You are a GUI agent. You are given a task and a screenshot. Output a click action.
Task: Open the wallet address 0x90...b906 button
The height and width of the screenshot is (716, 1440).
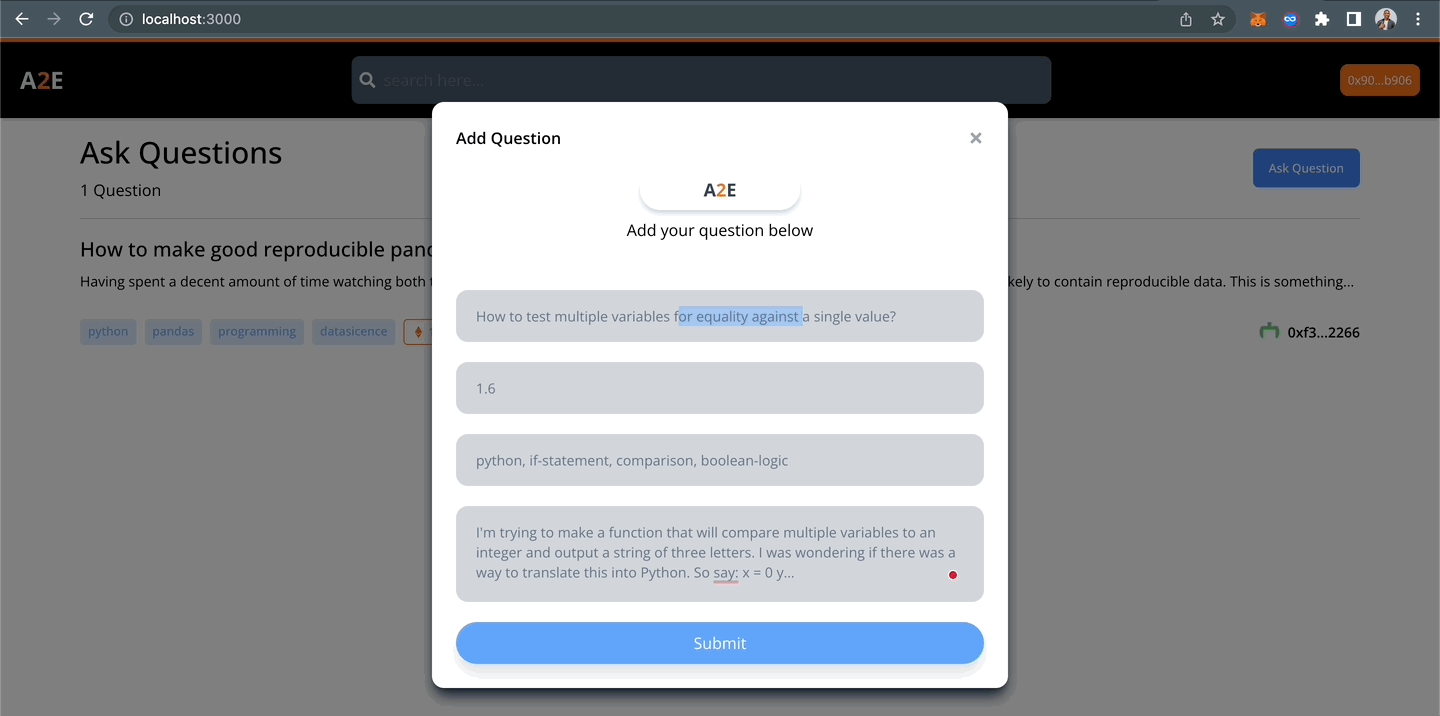point(1379,80)
